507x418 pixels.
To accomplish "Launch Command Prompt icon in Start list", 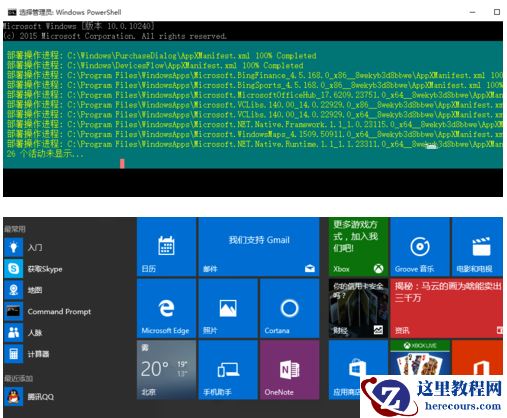I will 13,311.
